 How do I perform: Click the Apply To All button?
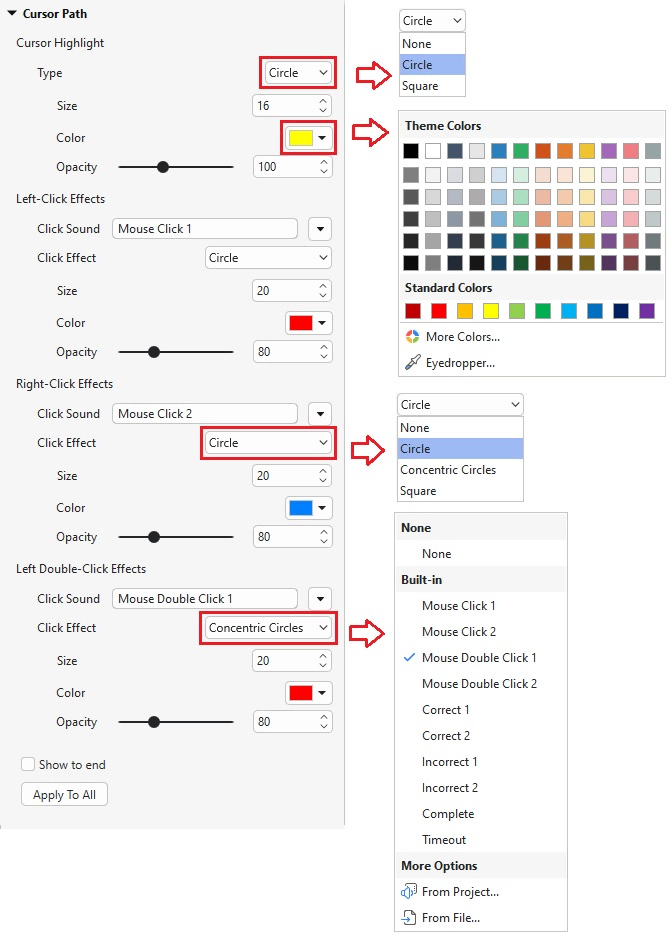(63, 794)
